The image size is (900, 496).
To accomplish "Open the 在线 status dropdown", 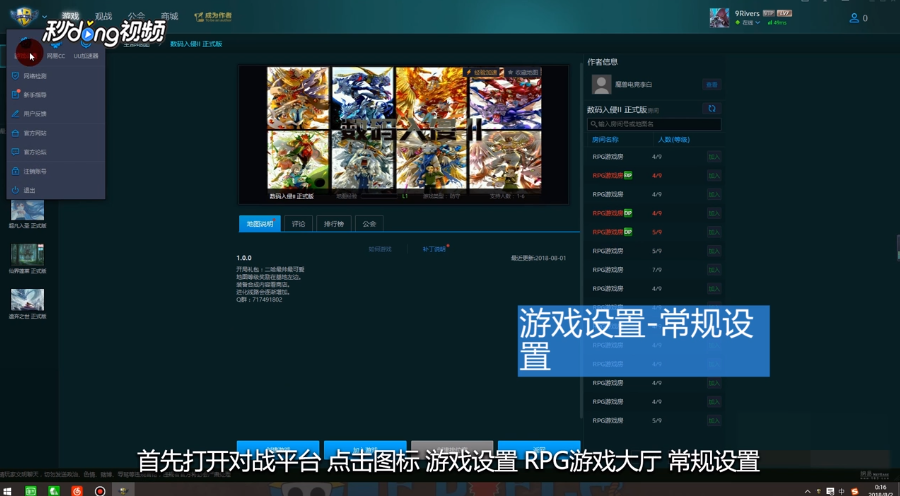I will point(747,22).
